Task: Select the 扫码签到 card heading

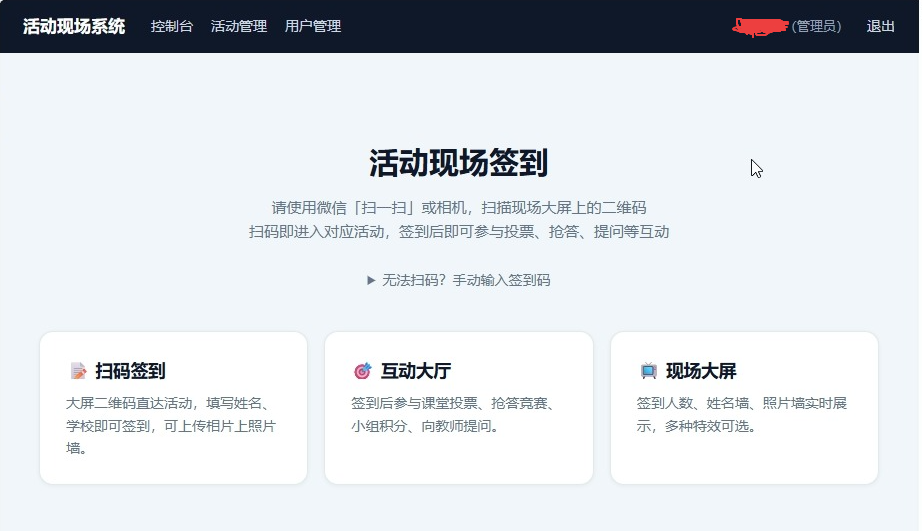Action: tap(130, 371)
